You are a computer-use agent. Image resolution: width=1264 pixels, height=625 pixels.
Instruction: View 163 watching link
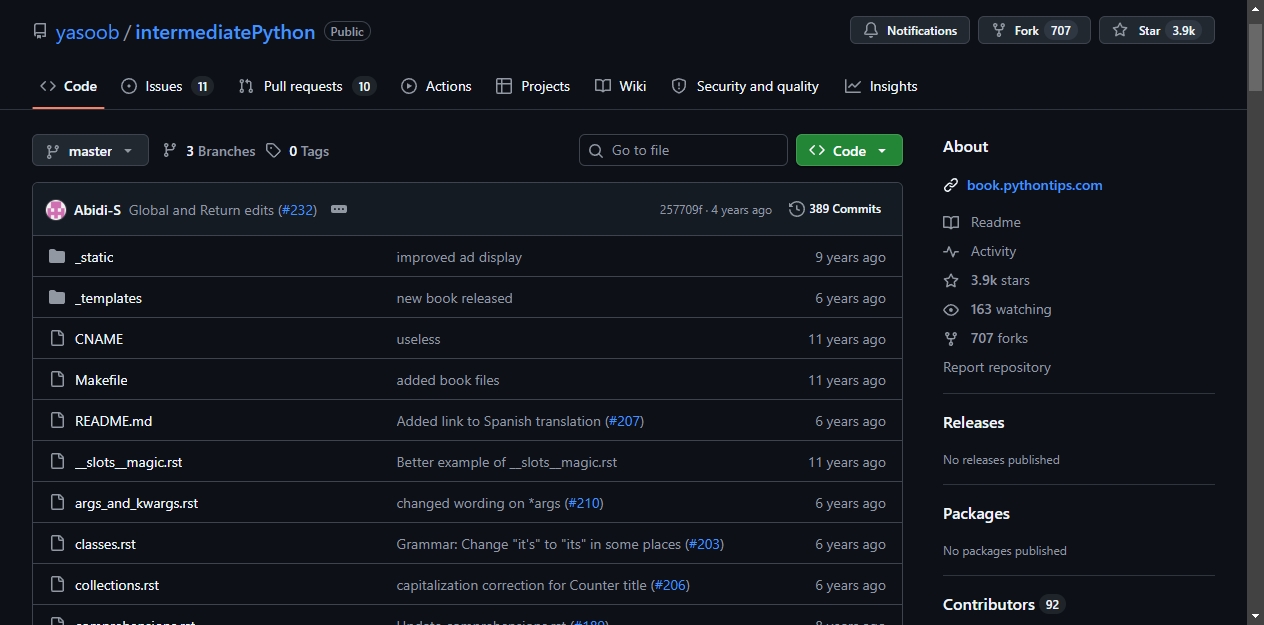(998, 309)
